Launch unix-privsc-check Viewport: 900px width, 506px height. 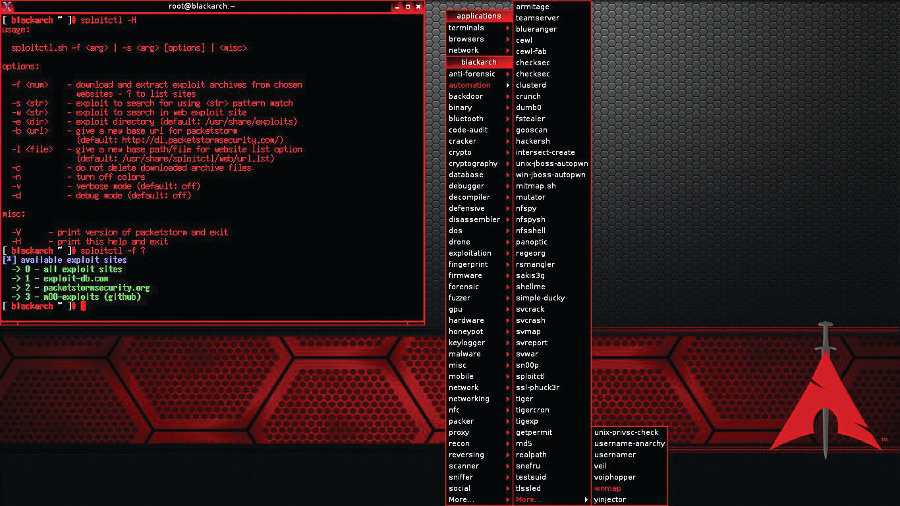626,433
